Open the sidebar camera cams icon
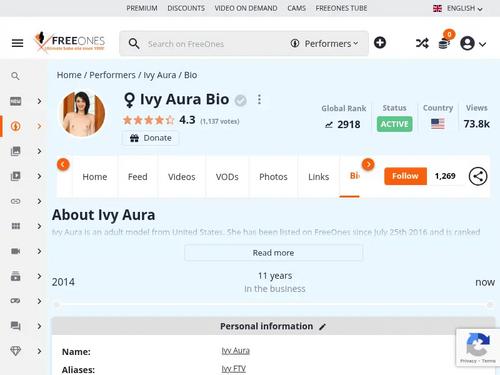Viewport: 500px width, 375px height. click(16, 251)
